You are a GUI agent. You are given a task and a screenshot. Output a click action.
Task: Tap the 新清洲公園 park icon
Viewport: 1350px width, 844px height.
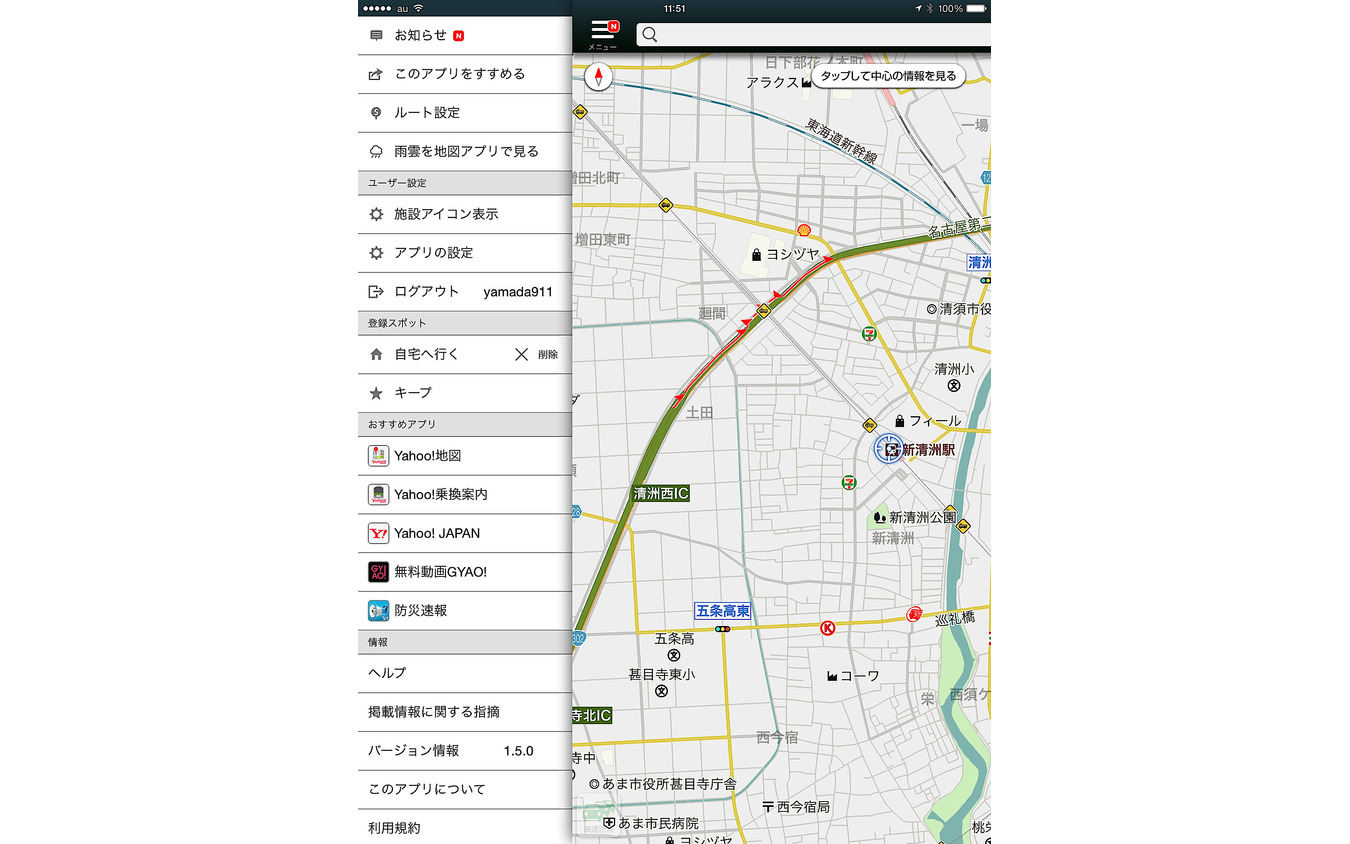tap(879, 517)
